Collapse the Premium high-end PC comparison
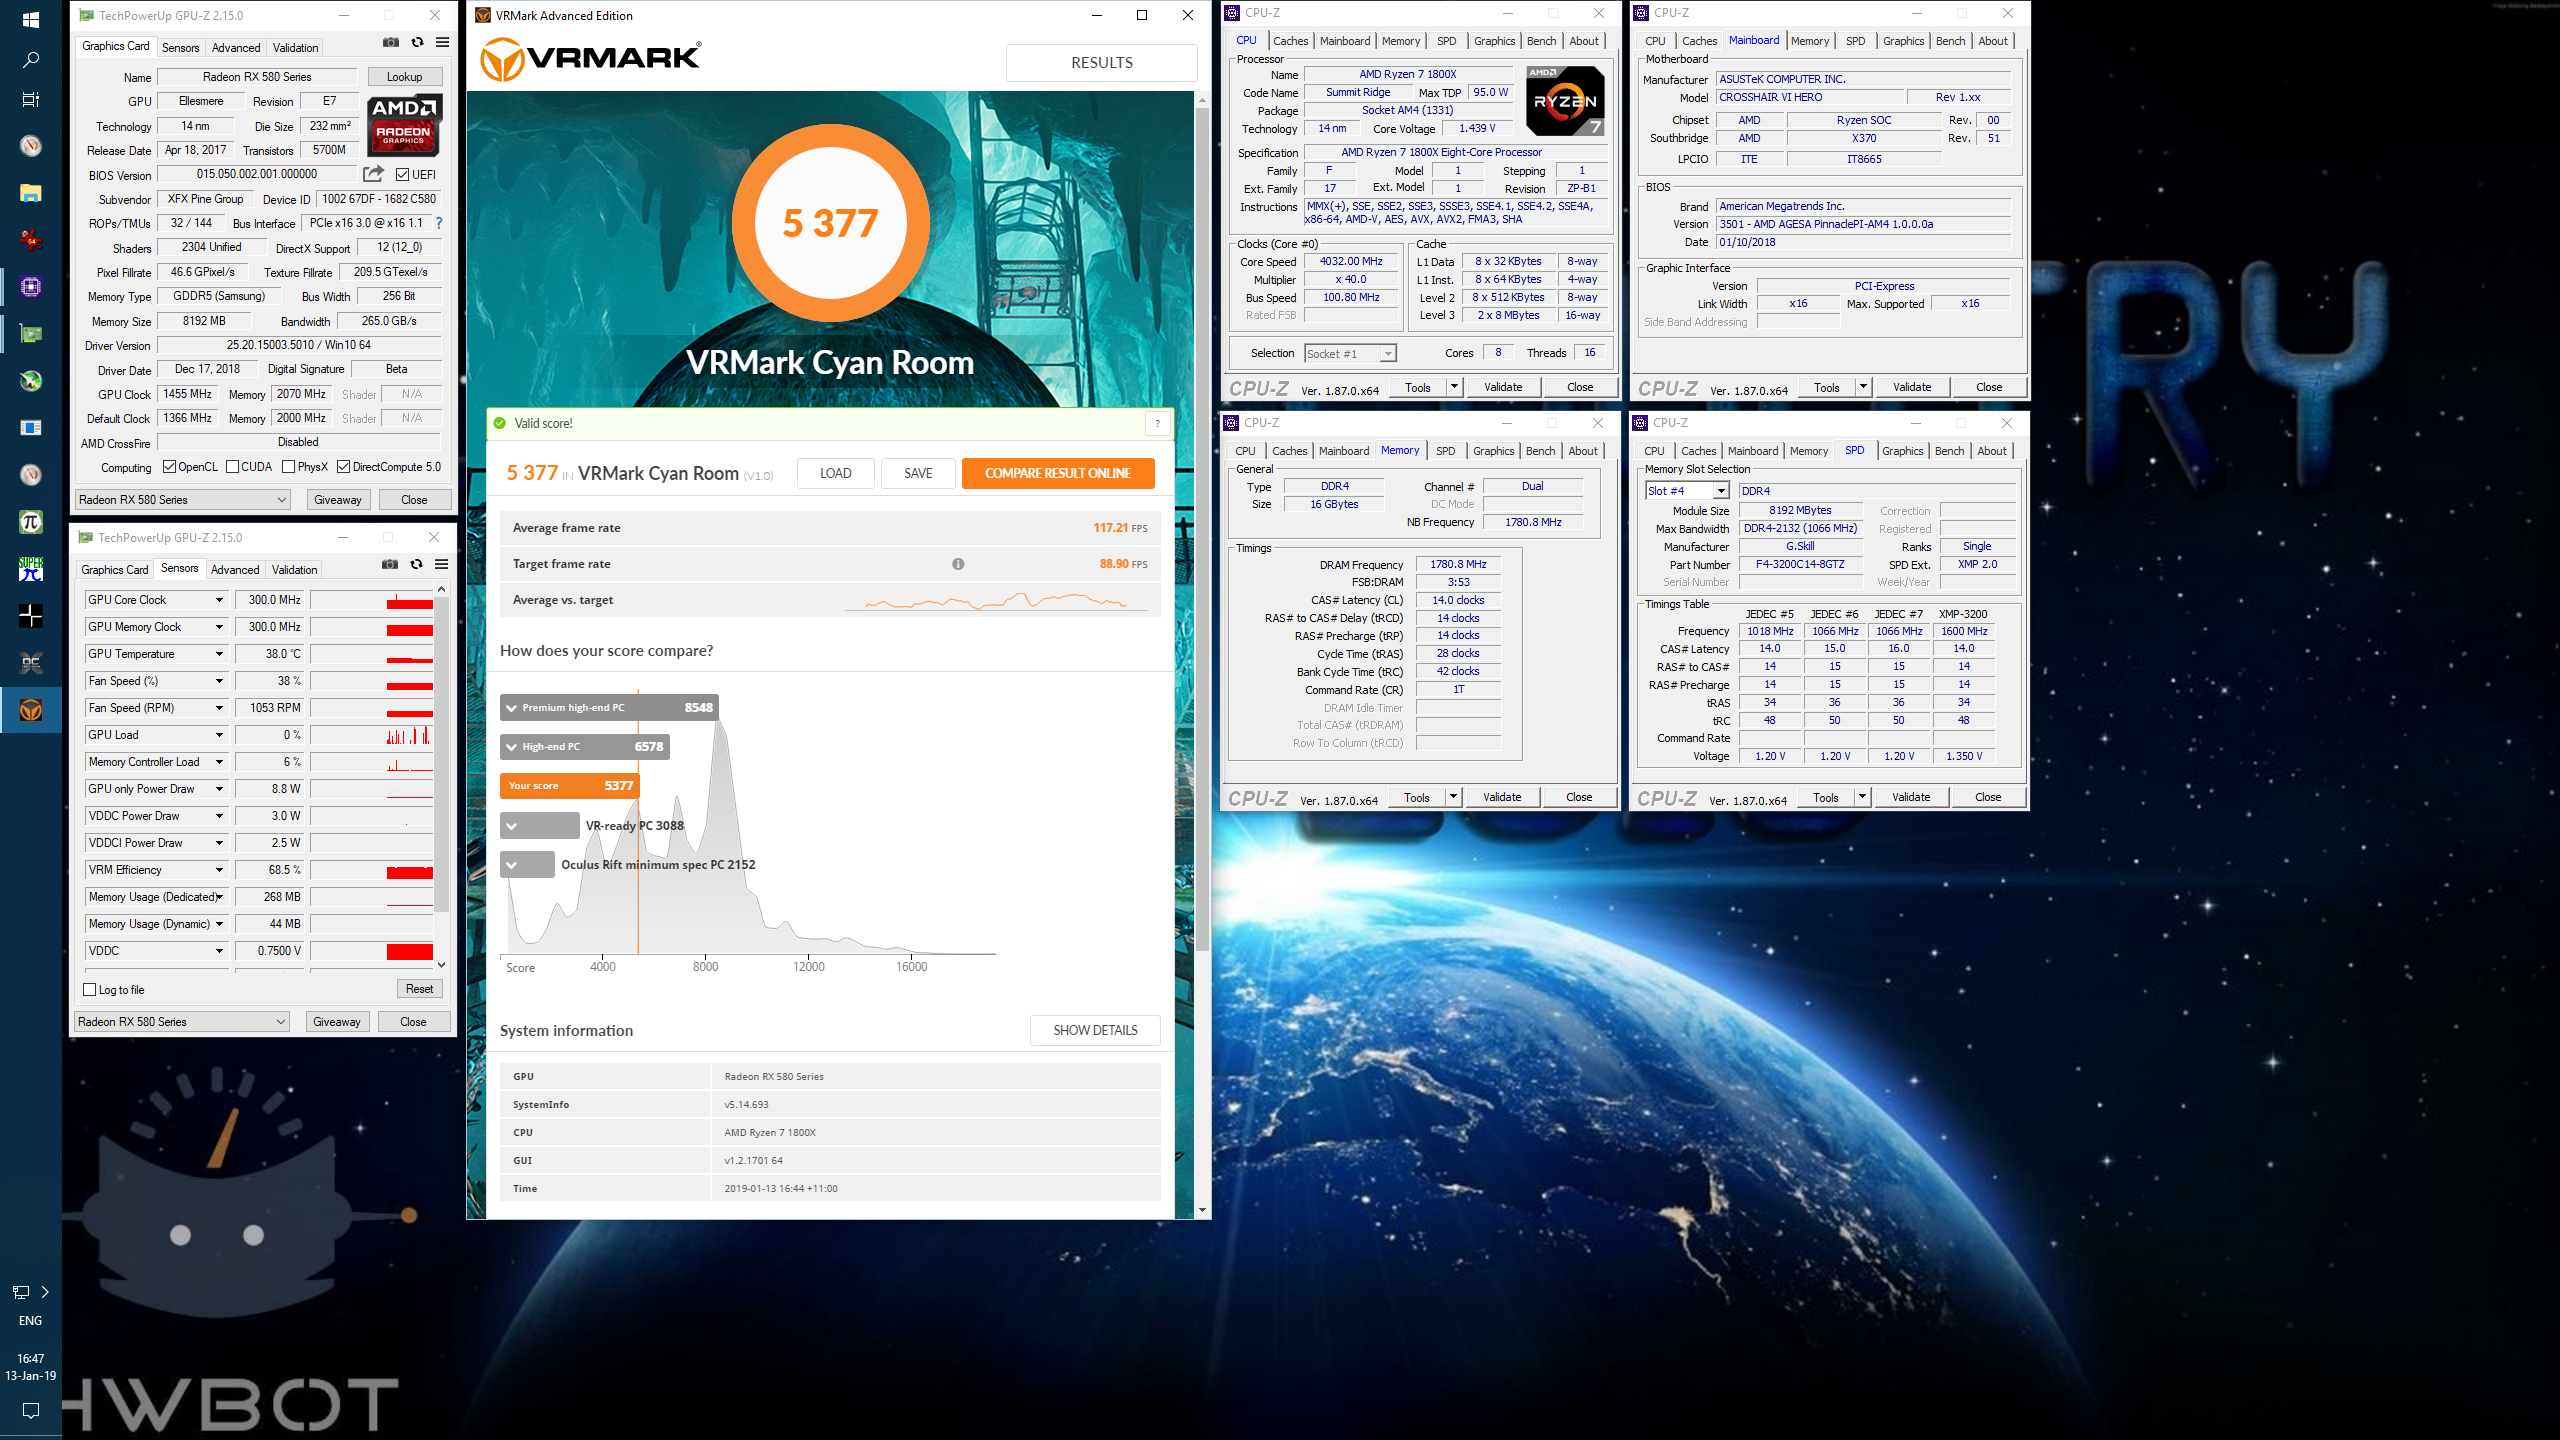 [x=512, y=708]
